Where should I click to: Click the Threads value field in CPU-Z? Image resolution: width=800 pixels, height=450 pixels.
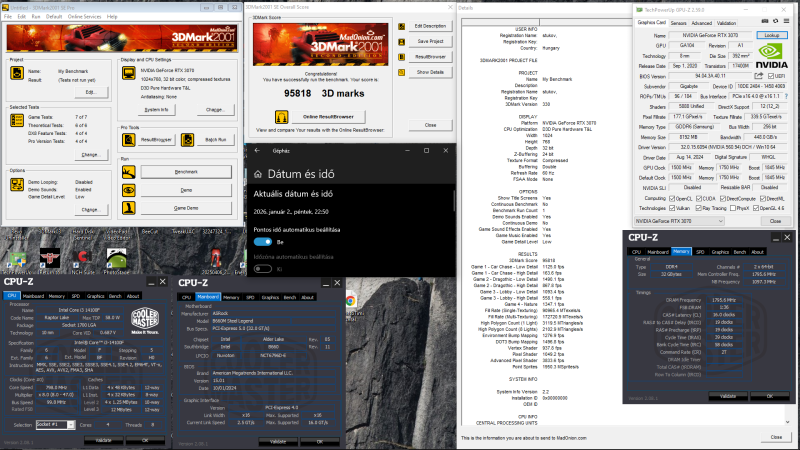152,424
